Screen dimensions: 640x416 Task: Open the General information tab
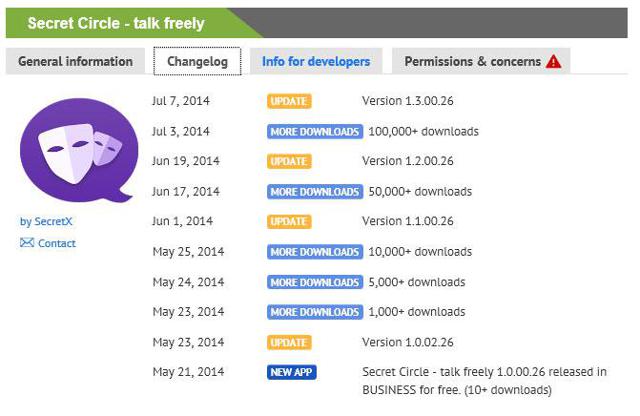pyautogui.click(x=76, y=61)
